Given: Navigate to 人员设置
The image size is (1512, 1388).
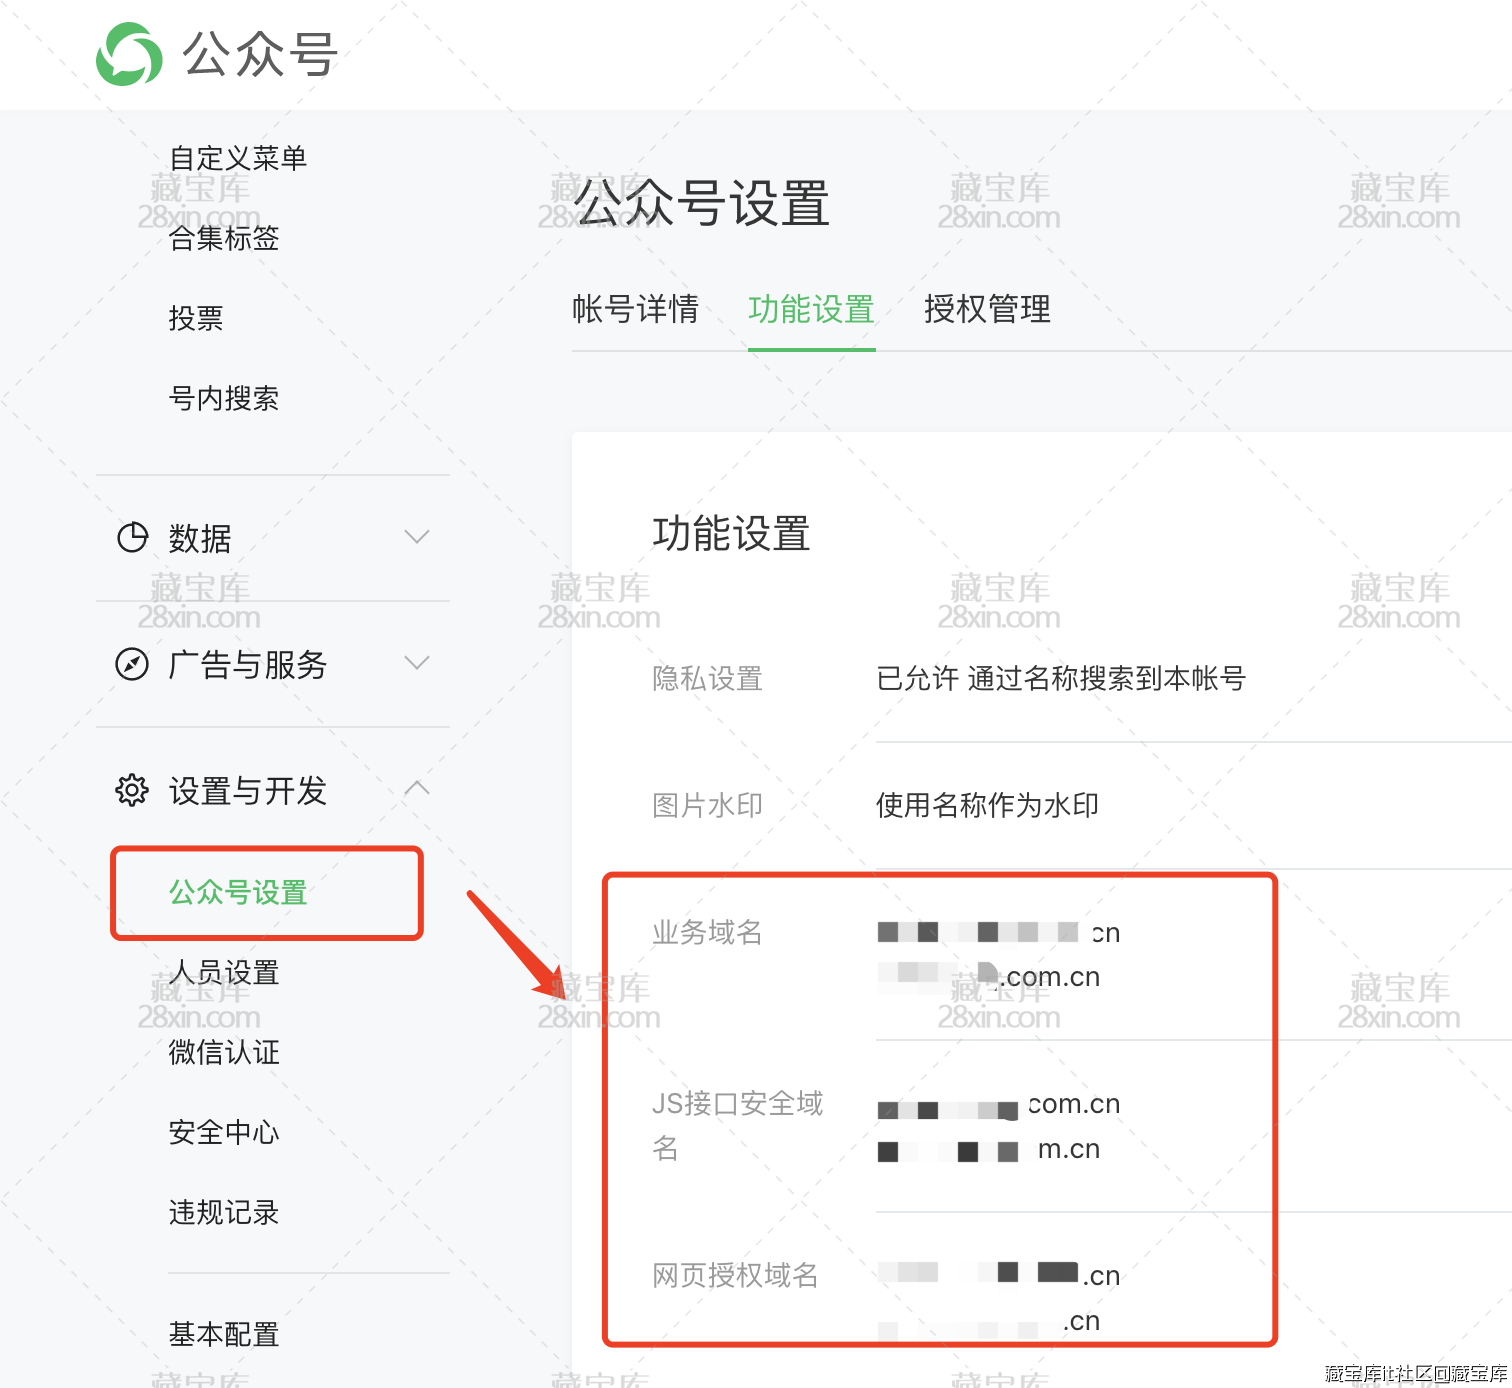Looking at the screenshot, I should pyautogui.click(x=224, y=972).
